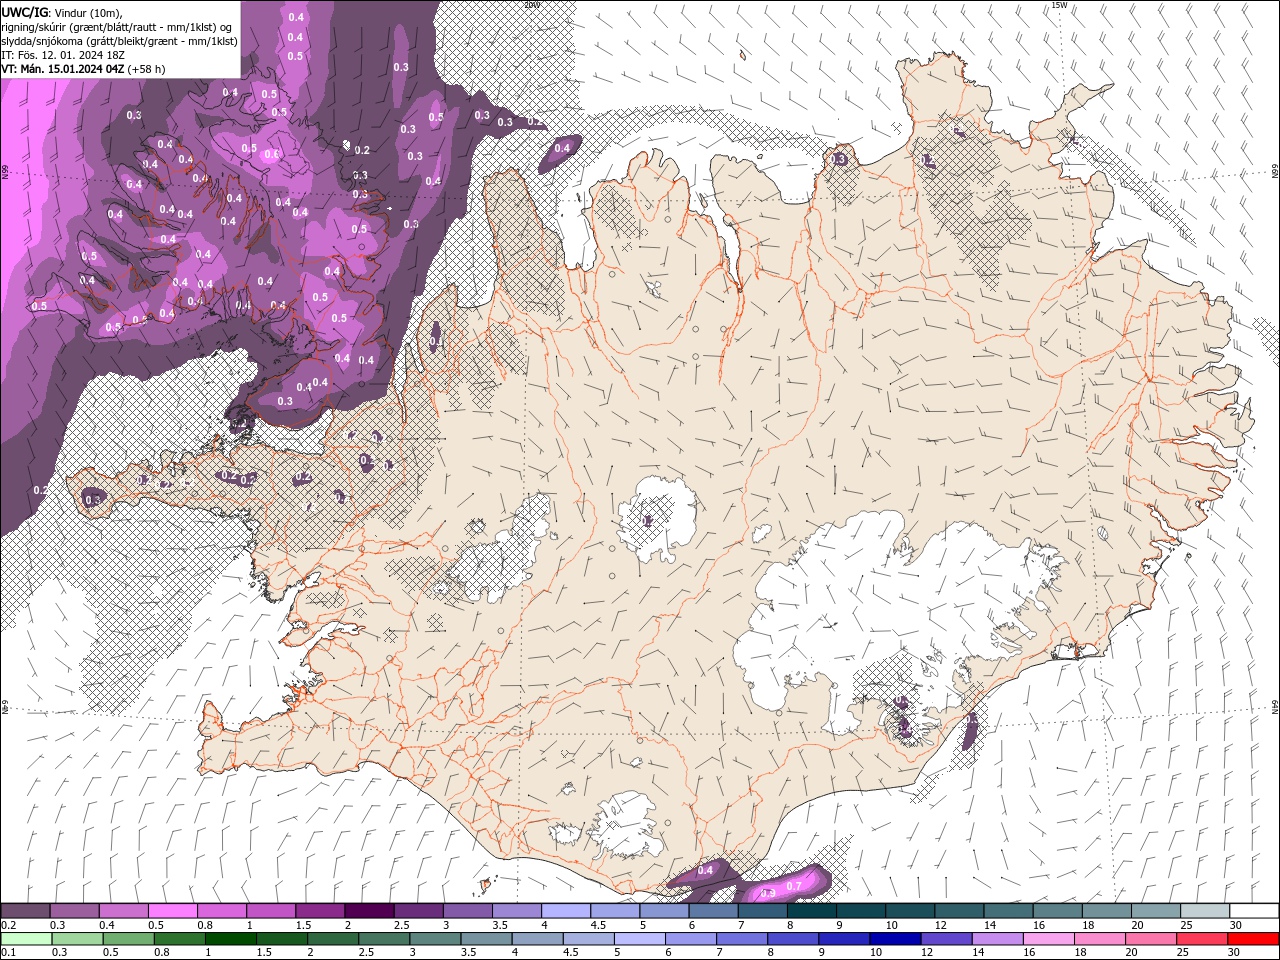Click the 'IT: Fös. 12. 01. 2024 18Z' line
This screenshot has height=960, width=1280.
(x=64, y=55)
